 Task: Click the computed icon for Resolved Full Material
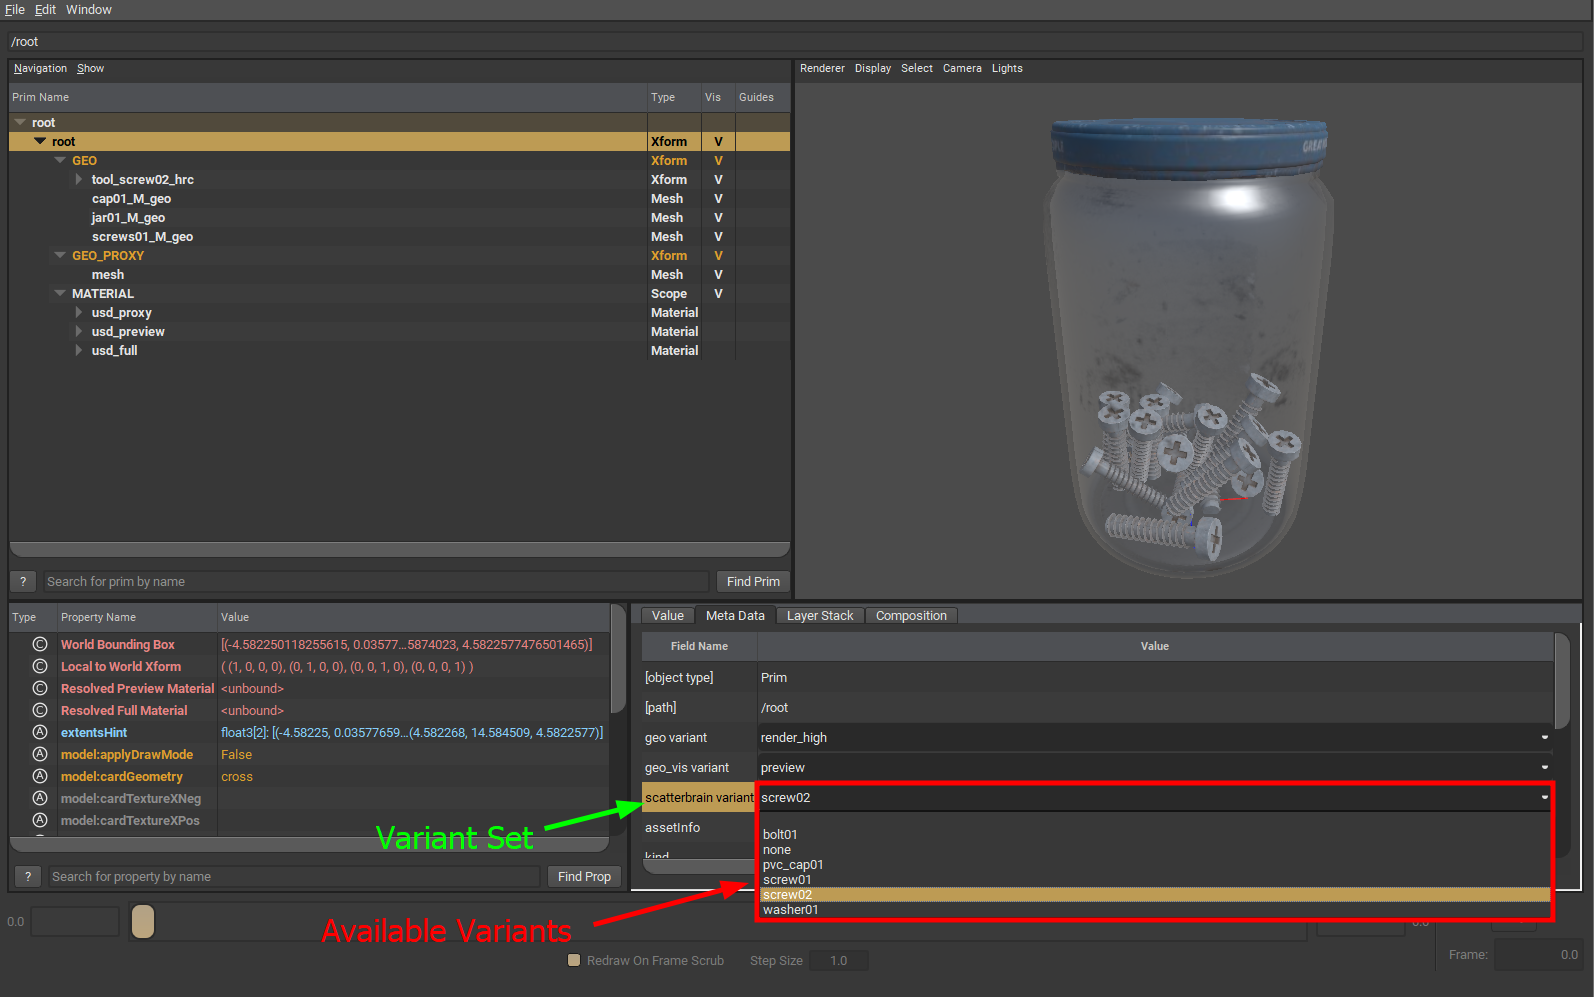pyautogui.click(x=40, y=711)
